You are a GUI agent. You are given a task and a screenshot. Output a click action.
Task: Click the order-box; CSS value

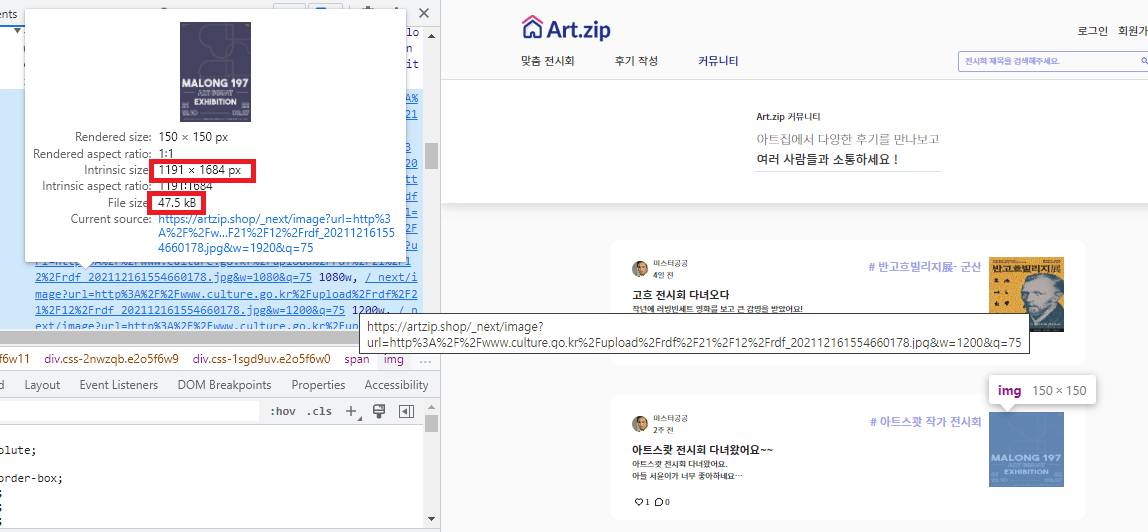[x=31, y=479]
